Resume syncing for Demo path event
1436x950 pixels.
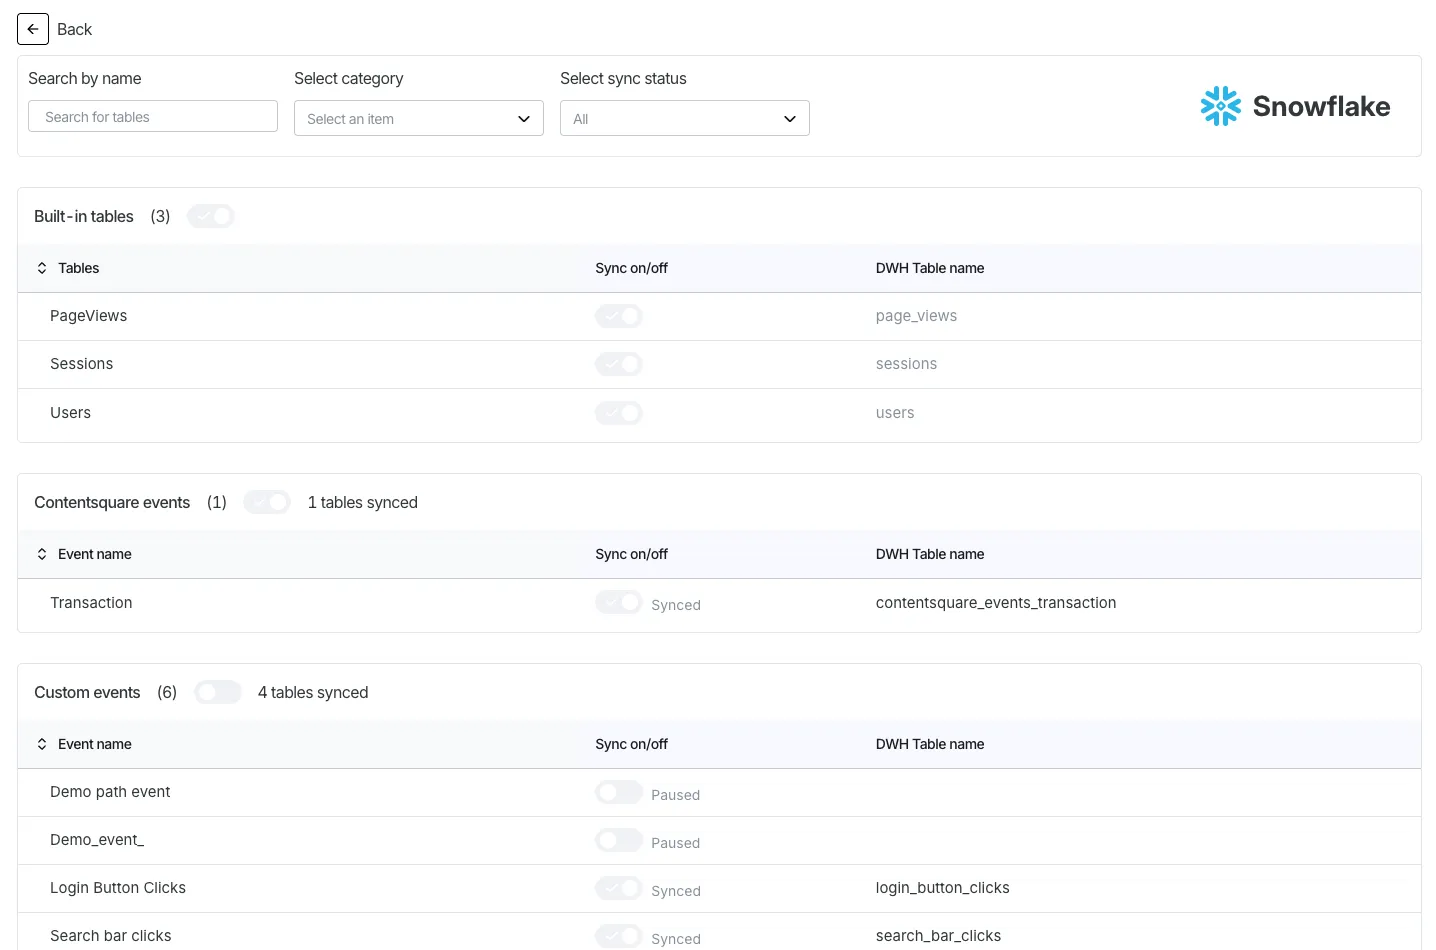(618, 791)
